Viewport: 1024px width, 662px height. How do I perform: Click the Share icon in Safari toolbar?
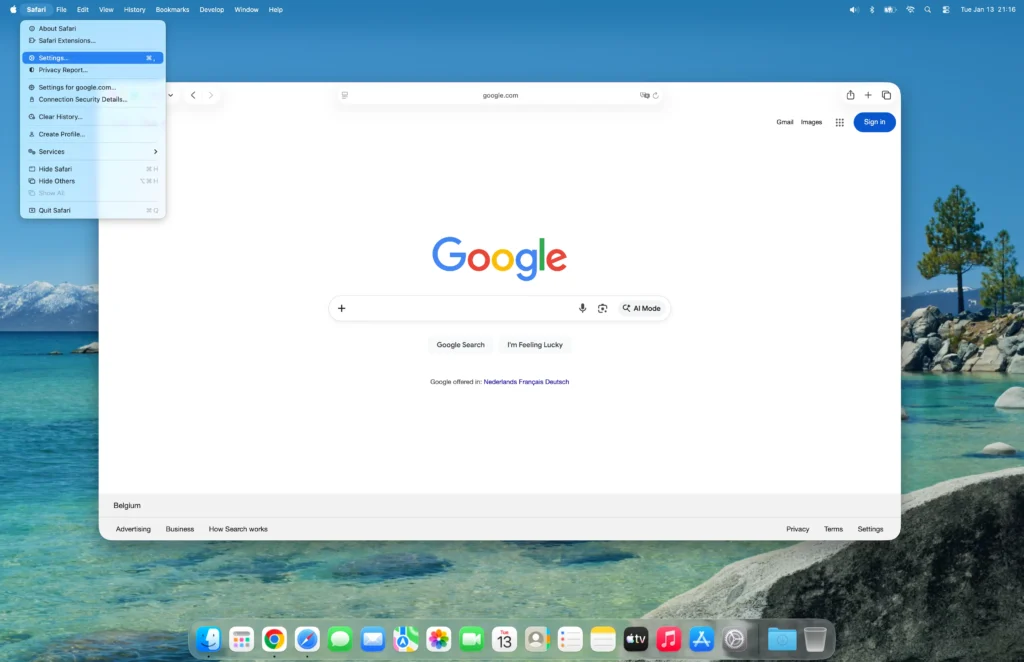(x=850, y=95)
